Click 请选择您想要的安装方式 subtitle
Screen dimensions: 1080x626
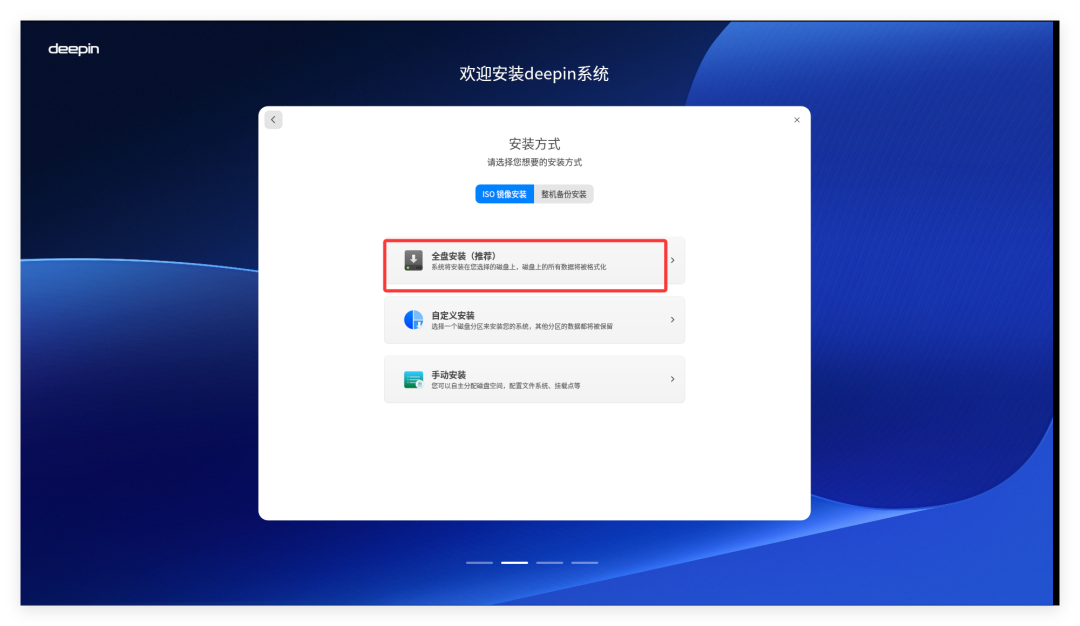point(534,163)
